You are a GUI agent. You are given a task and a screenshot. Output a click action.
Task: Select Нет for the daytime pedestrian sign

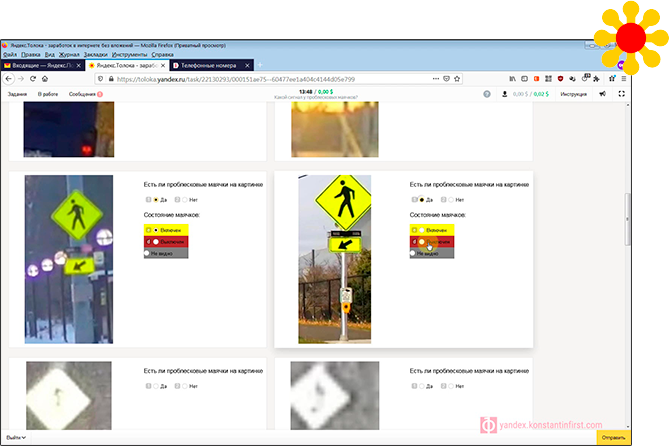click(451, 200)
